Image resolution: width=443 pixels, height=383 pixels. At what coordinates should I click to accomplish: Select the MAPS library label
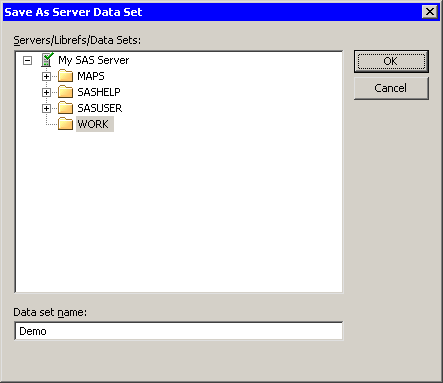coord(91,76)
